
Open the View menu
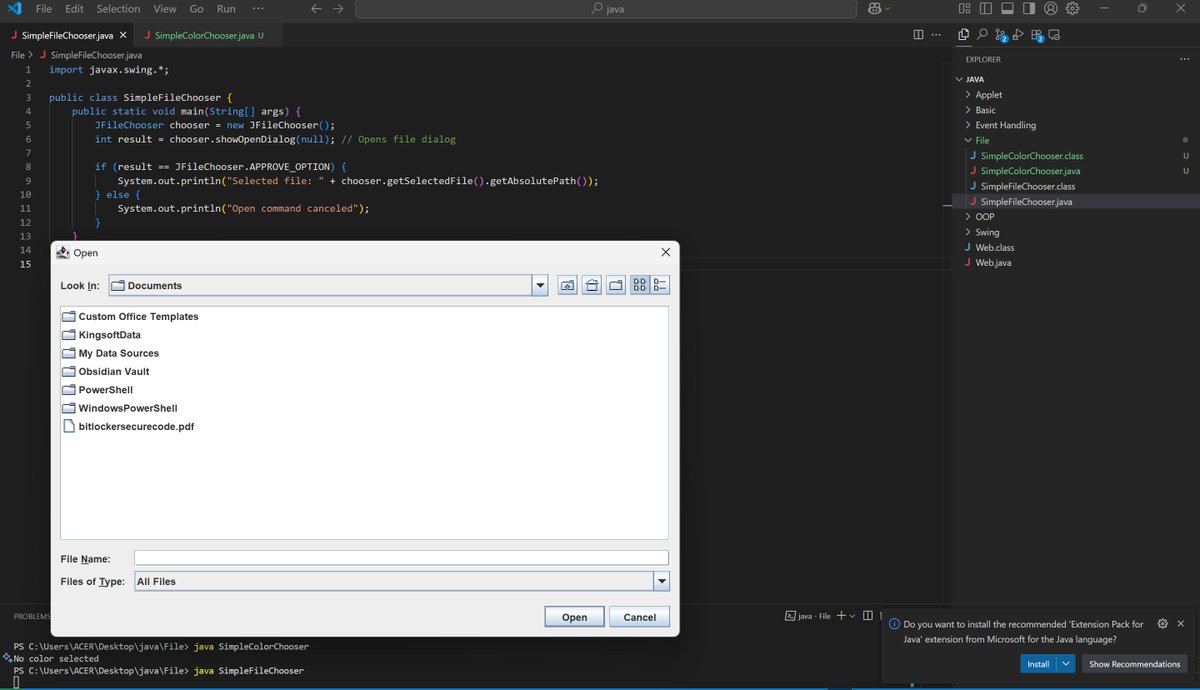pos(165,8)
